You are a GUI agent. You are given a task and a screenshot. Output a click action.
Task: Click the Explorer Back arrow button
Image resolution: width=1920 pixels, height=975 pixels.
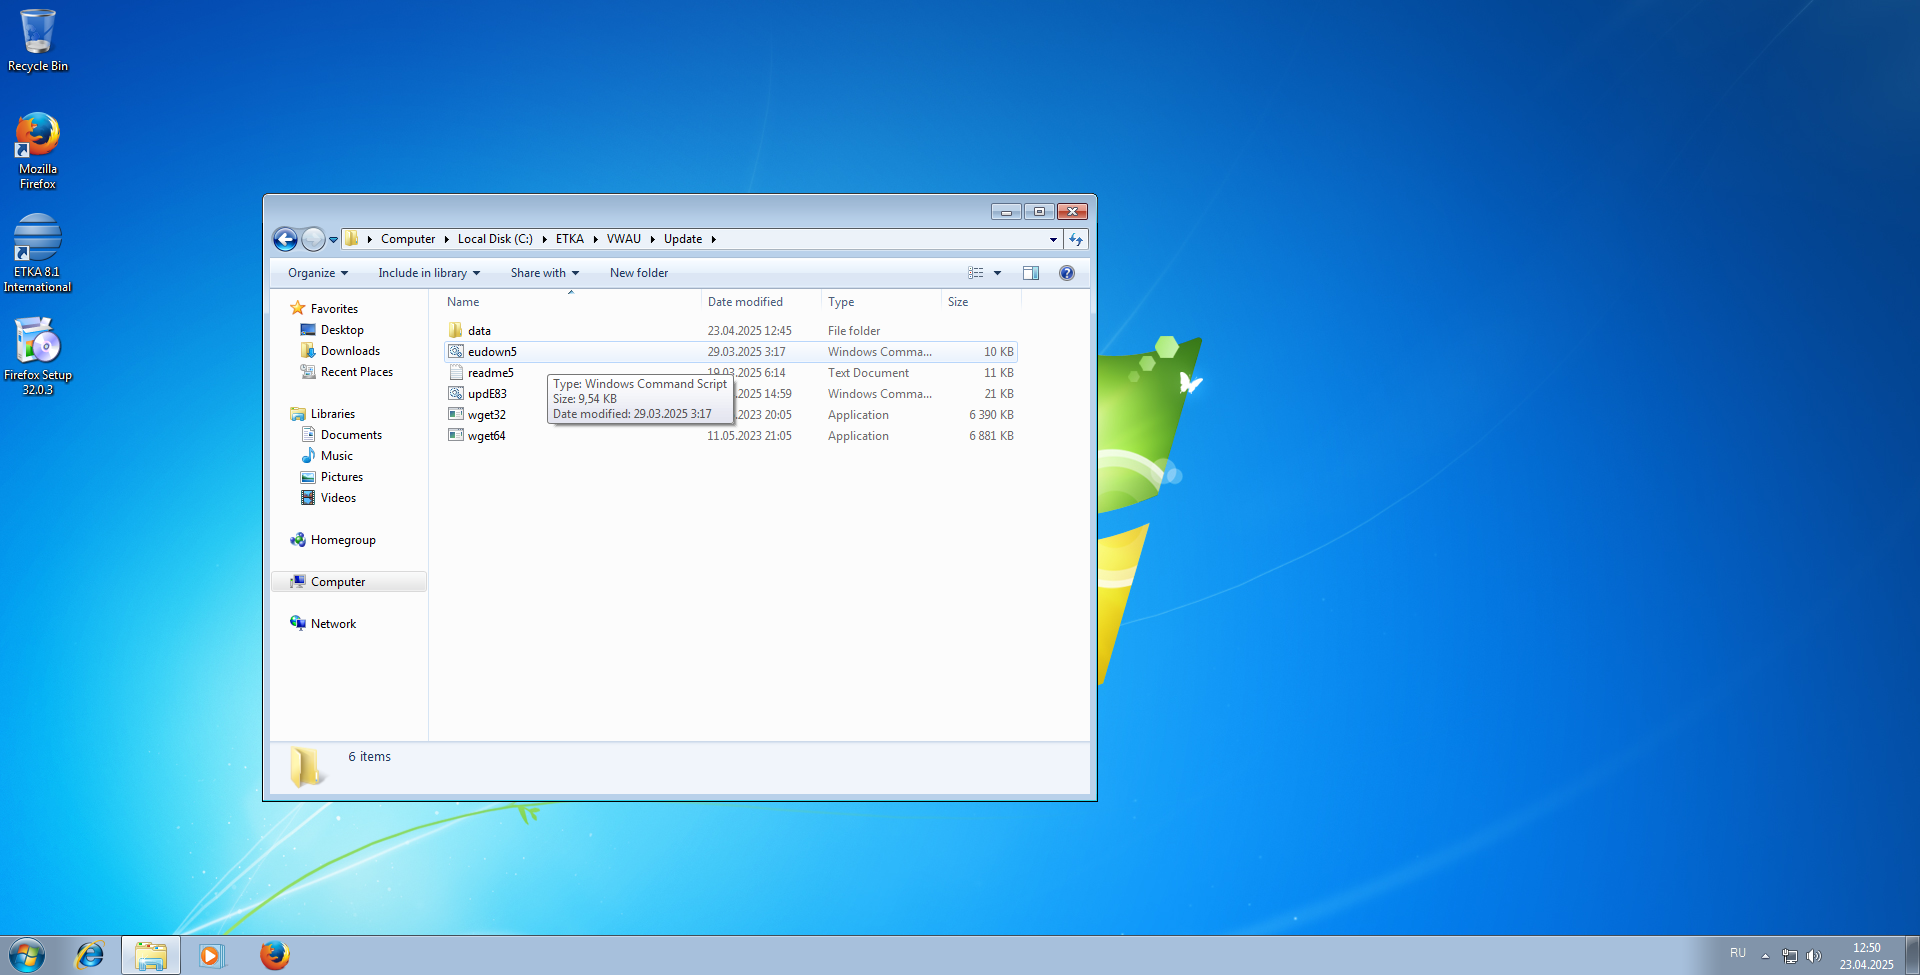[x=285, y=239]
